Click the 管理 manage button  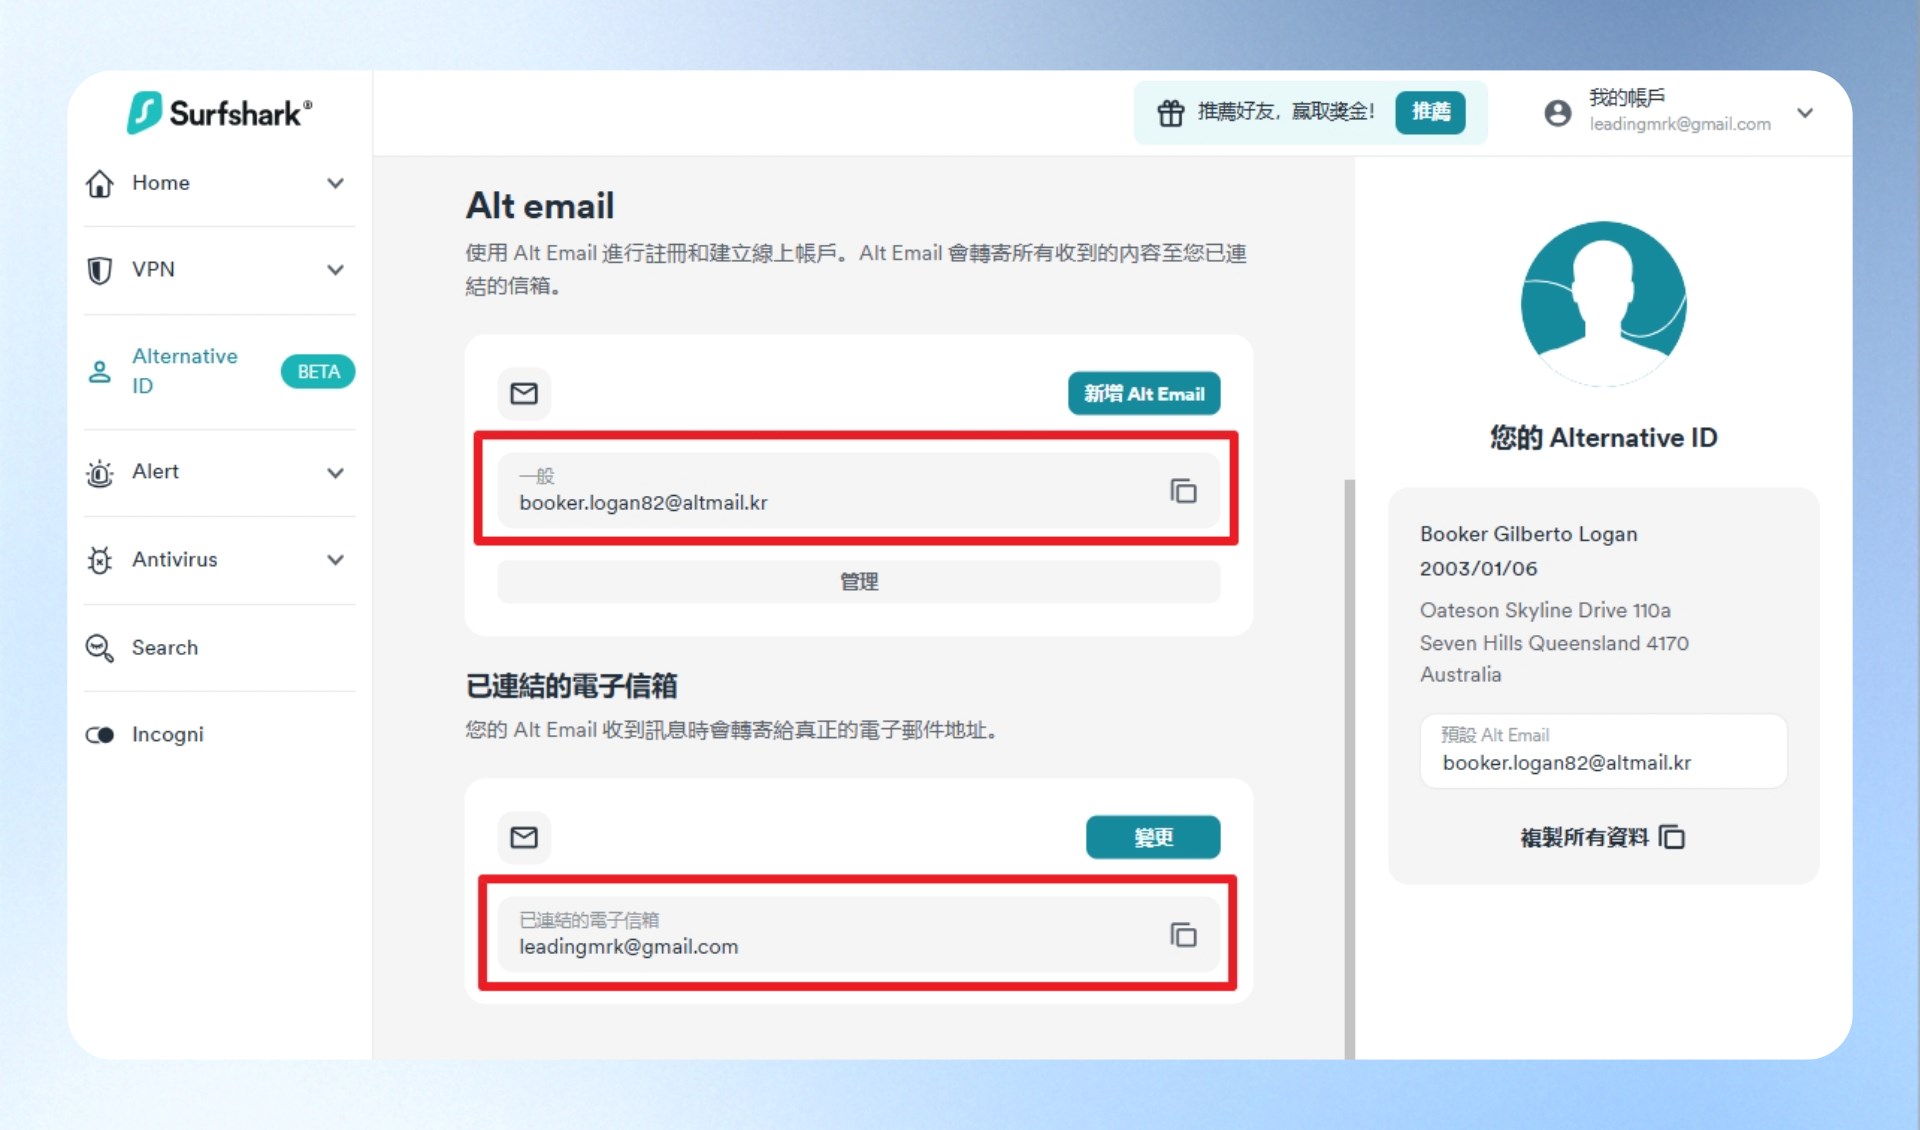click(859, 581)
